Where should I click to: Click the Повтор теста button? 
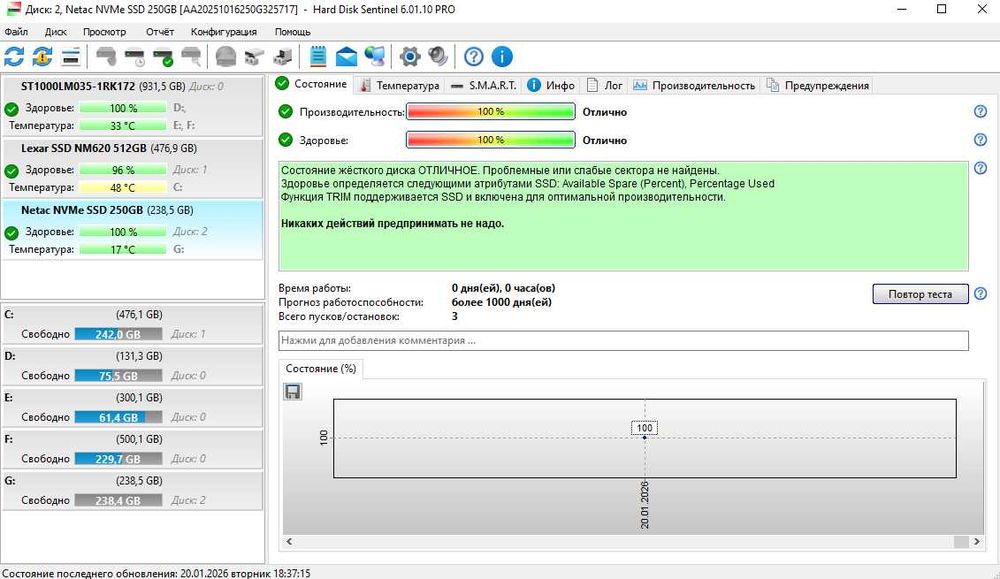tap(920, 294)
